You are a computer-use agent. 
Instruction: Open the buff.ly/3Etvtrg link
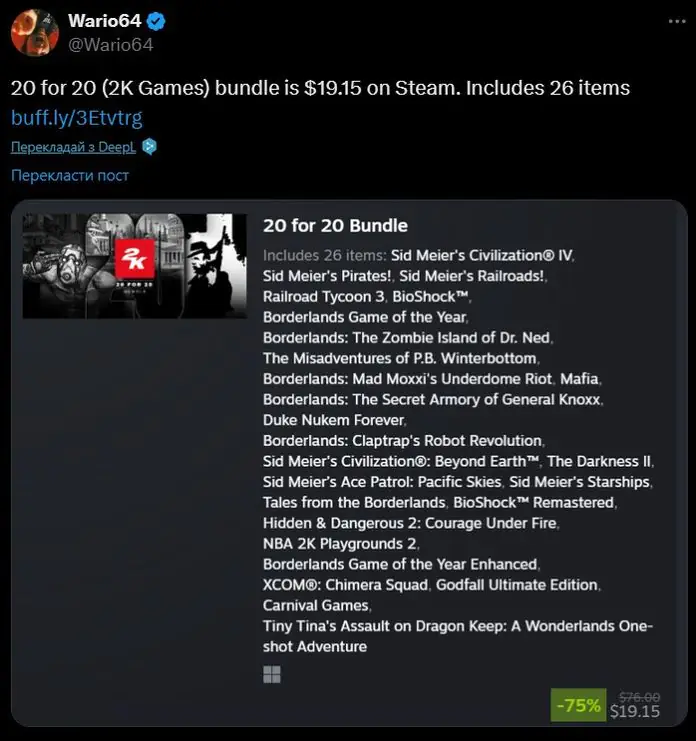(x=77, y=118)
